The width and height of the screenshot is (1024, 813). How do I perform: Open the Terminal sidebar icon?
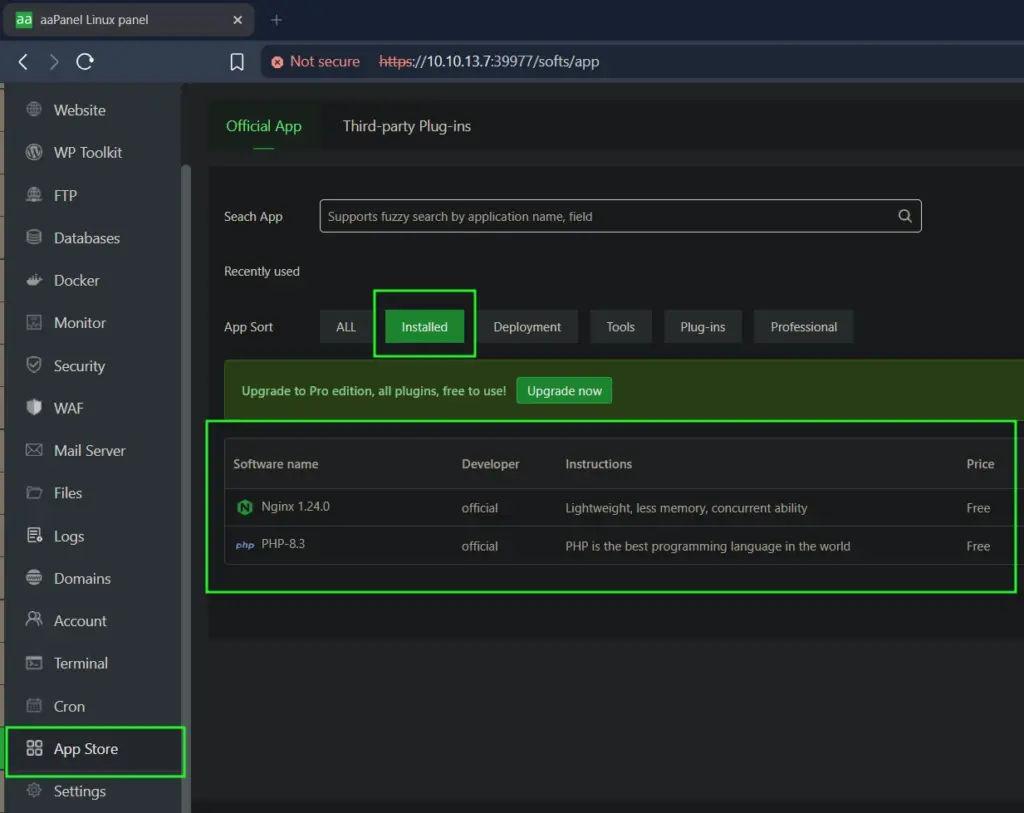tap(34, 663)
